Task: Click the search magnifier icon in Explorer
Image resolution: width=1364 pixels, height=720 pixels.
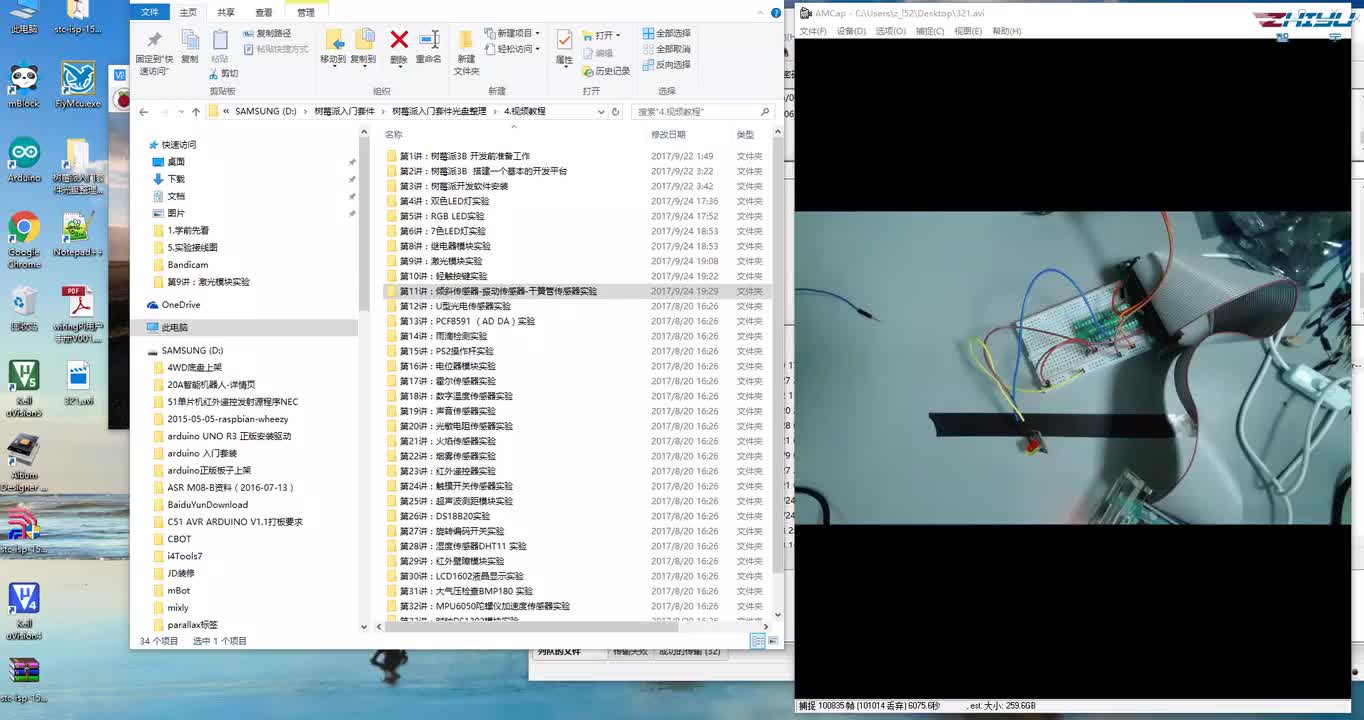Action: click(765, 112)
